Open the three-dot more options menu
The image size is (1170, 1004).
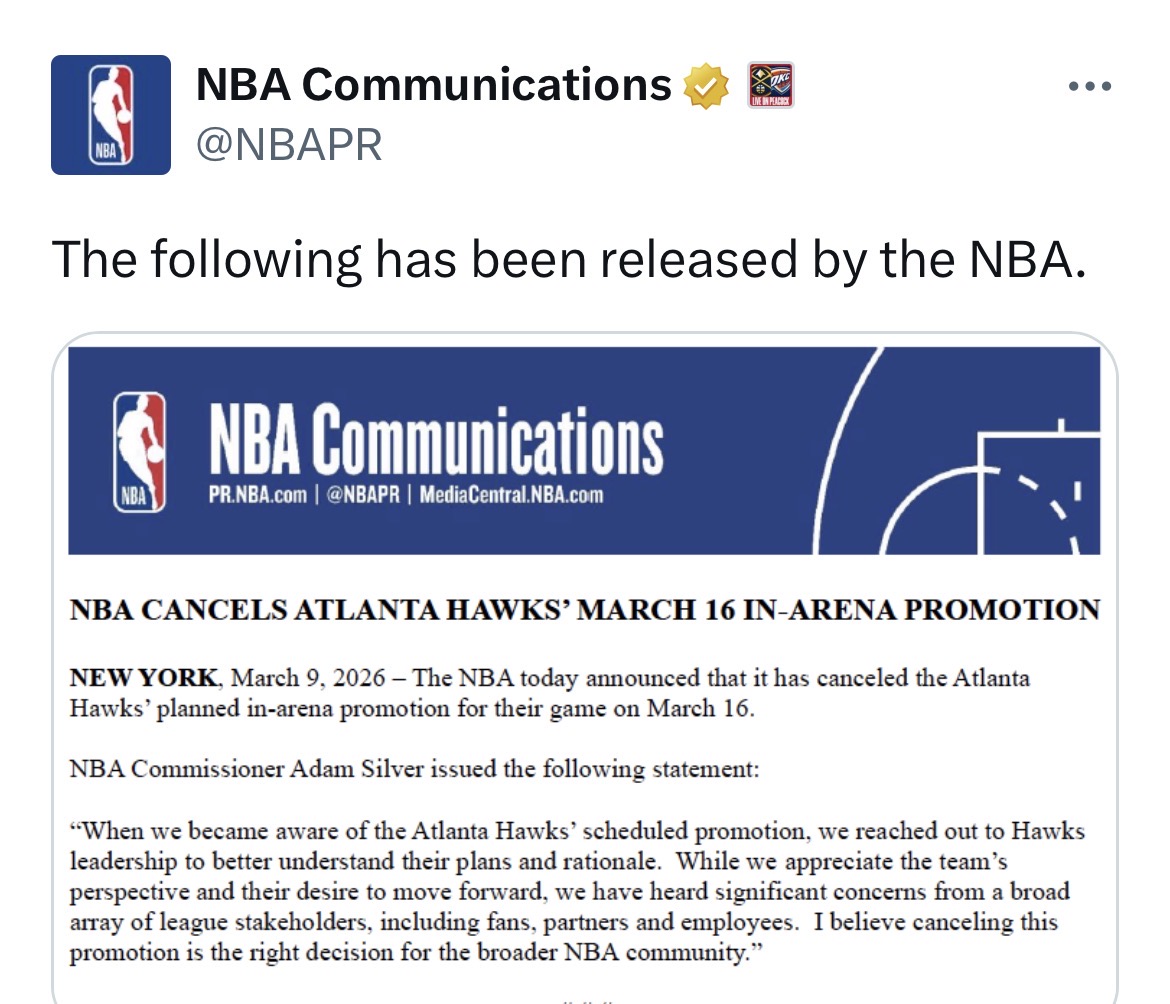coord(1089,87)
